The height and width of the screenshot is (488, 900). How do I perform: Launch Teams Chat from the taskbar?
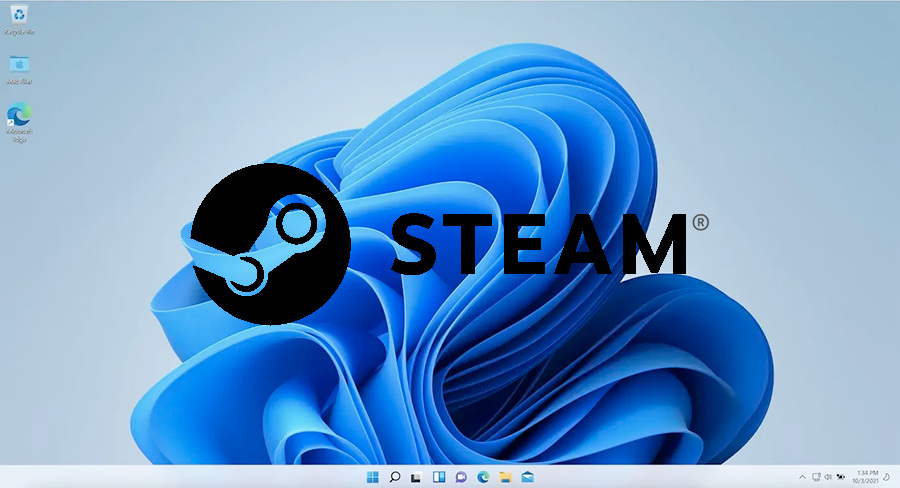click(460, 477)
